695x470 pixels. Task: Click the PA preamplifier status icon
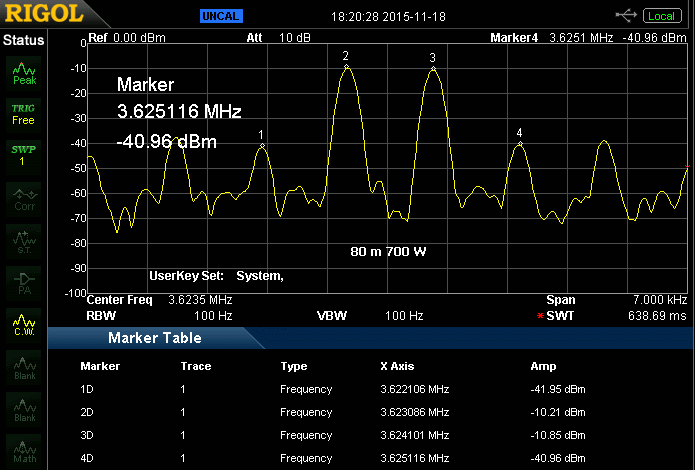click(x=24, y=282)
